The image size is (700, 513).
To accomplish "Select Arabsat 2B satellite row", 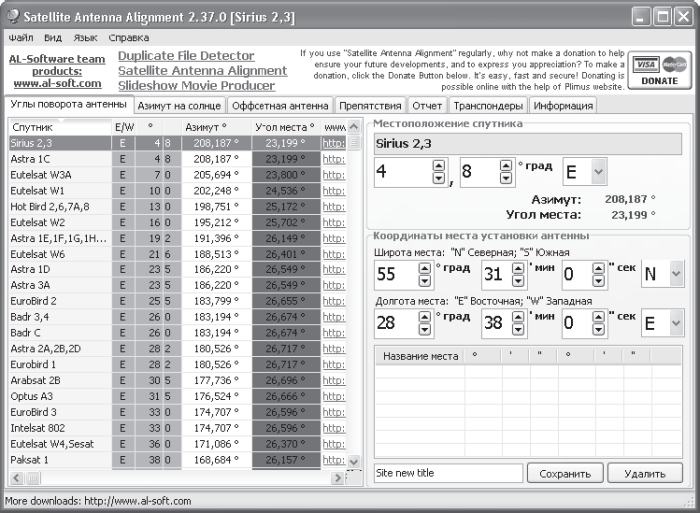I will (177, 380).
